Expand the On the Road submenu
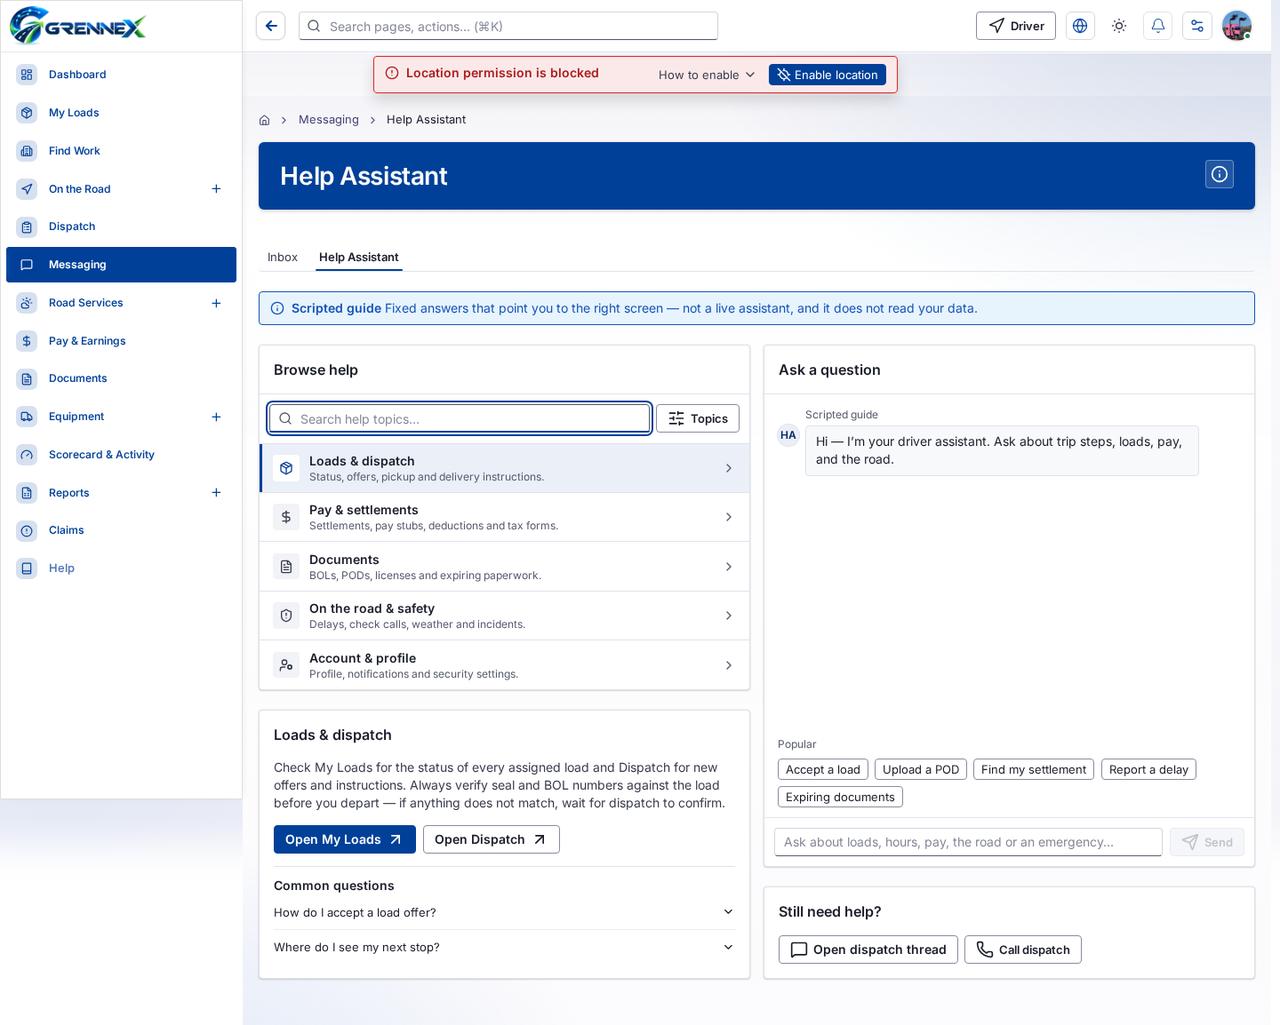This screenshot has width=1280, height=1025. (x=216, y=188)
